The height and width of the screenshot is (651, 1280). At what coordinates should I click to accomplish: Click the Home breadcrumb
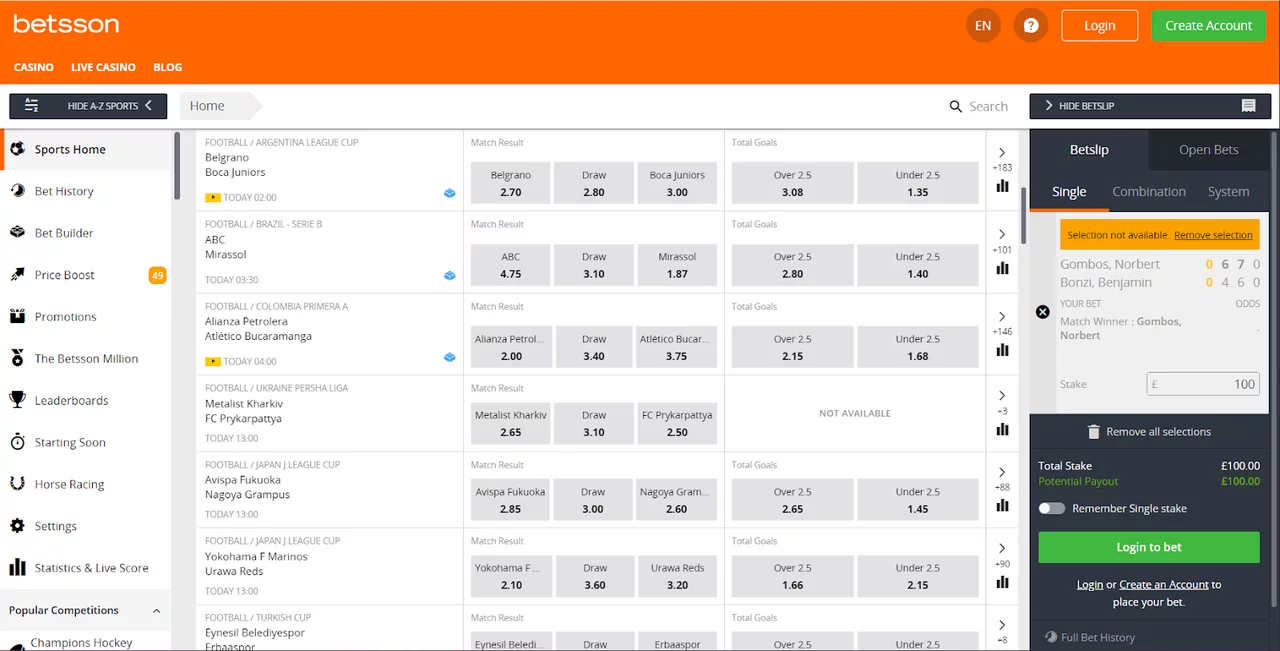point(207,106)
